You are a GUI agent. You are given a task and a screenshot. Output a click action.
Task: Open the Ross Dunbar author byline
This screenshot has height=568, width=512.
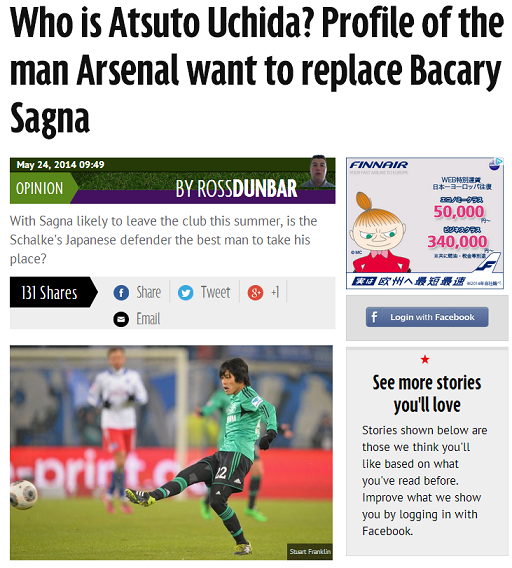(236, 189)
